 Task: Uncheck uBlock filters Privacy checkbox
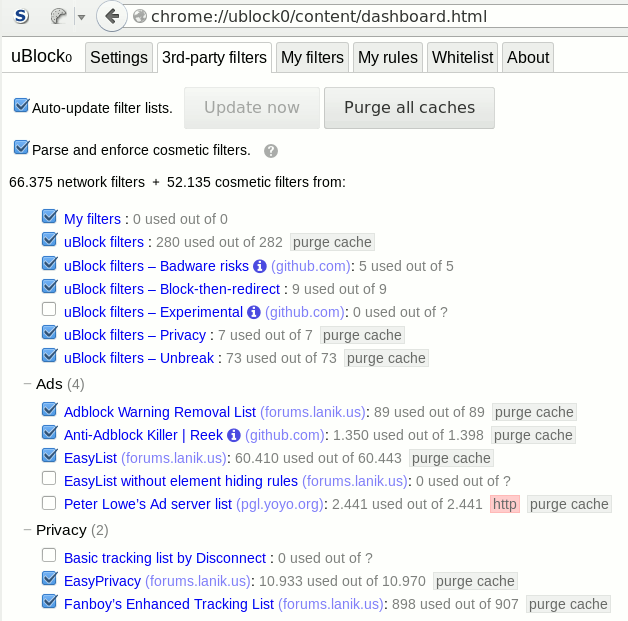[x=49, y=332]
